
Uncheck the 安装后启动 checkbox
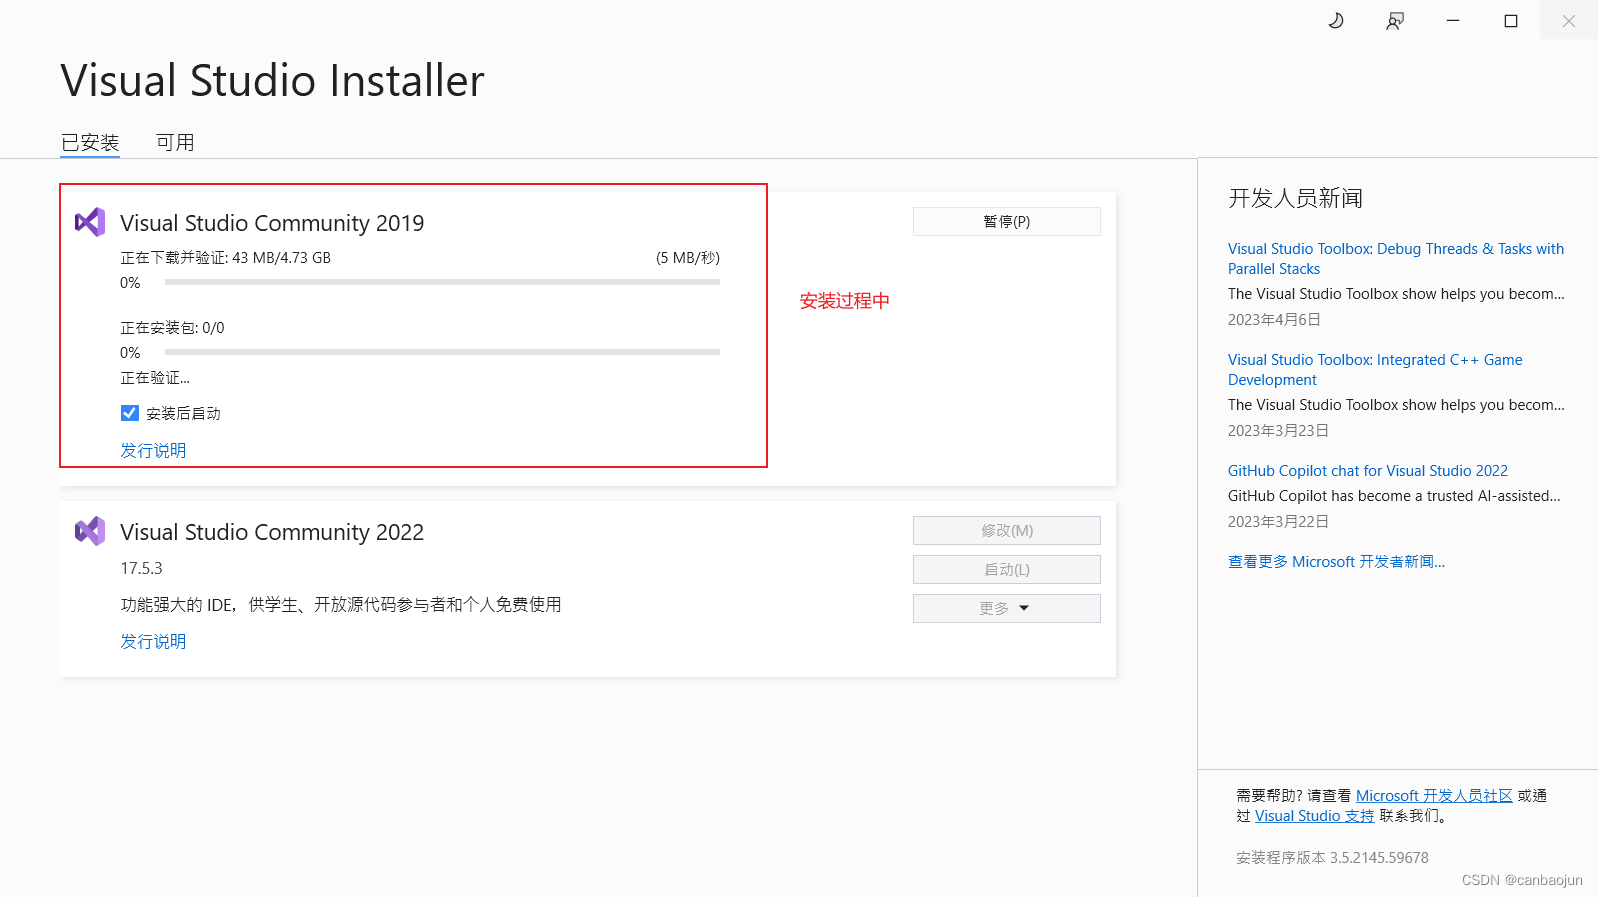click(130, 413)
